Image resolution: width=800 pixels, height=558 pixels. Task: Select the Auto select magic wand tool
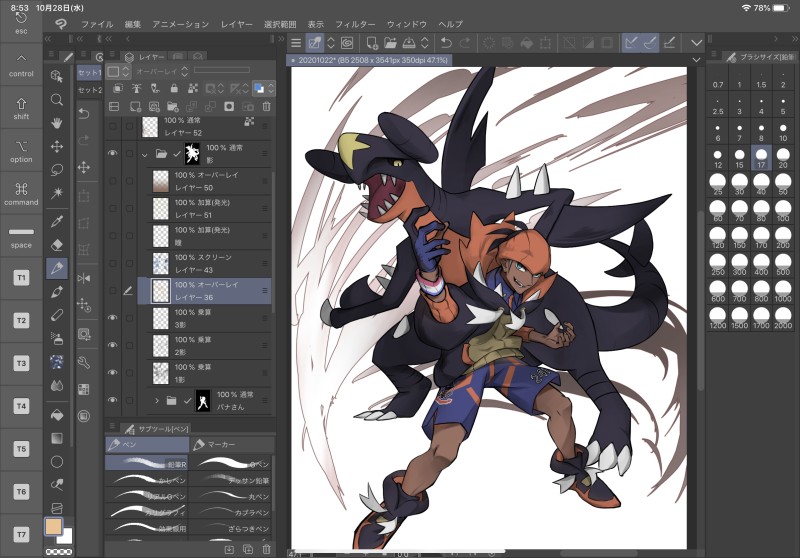click(x=57, y=192)
